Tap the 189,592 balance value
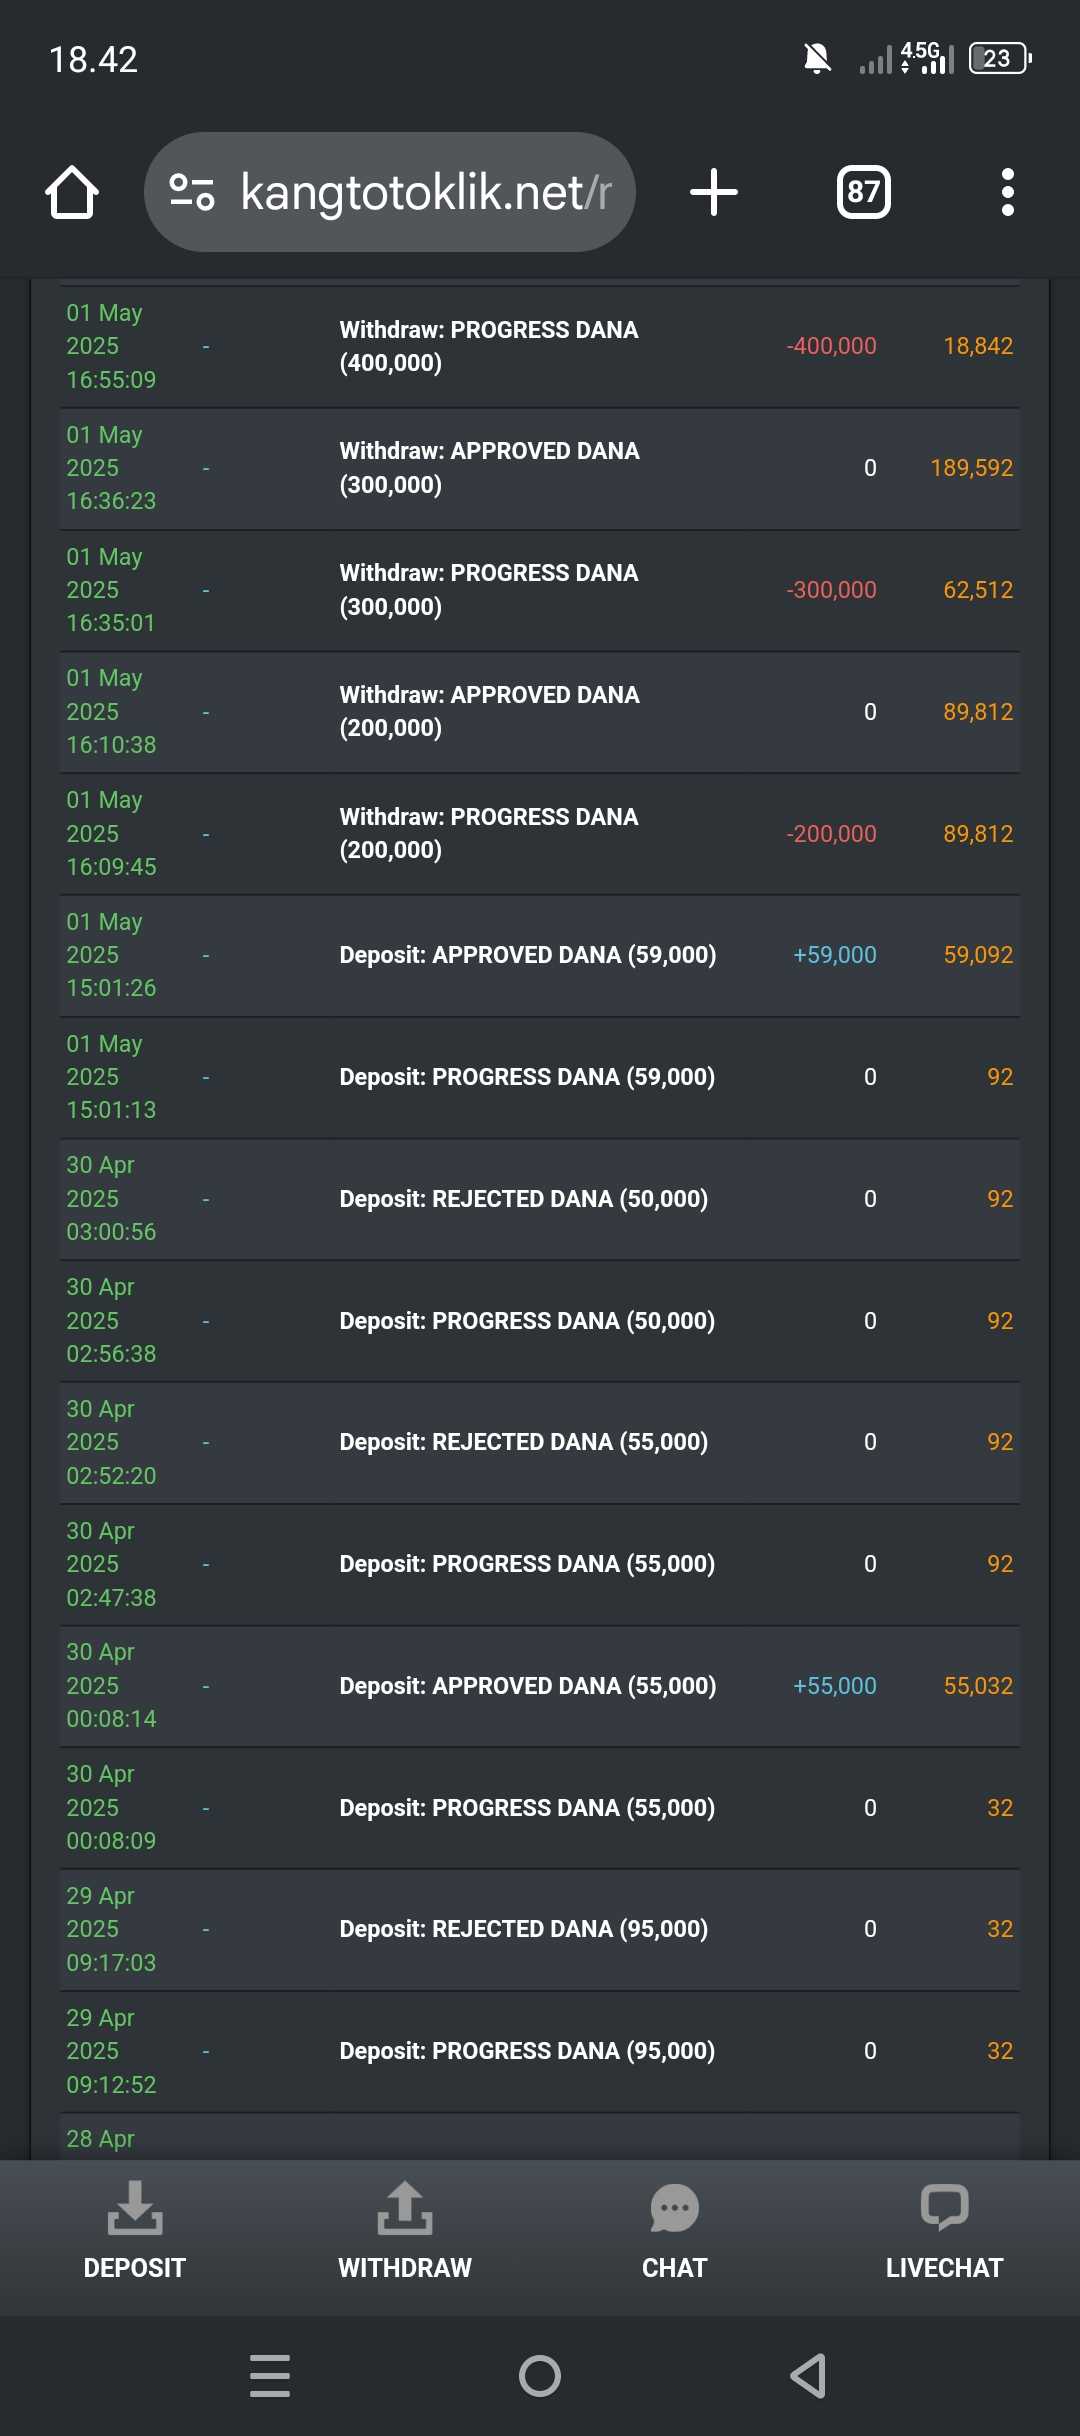The height and width of the screenshot is (2436, 1080). pyautogui.click(x=971, y=468)
